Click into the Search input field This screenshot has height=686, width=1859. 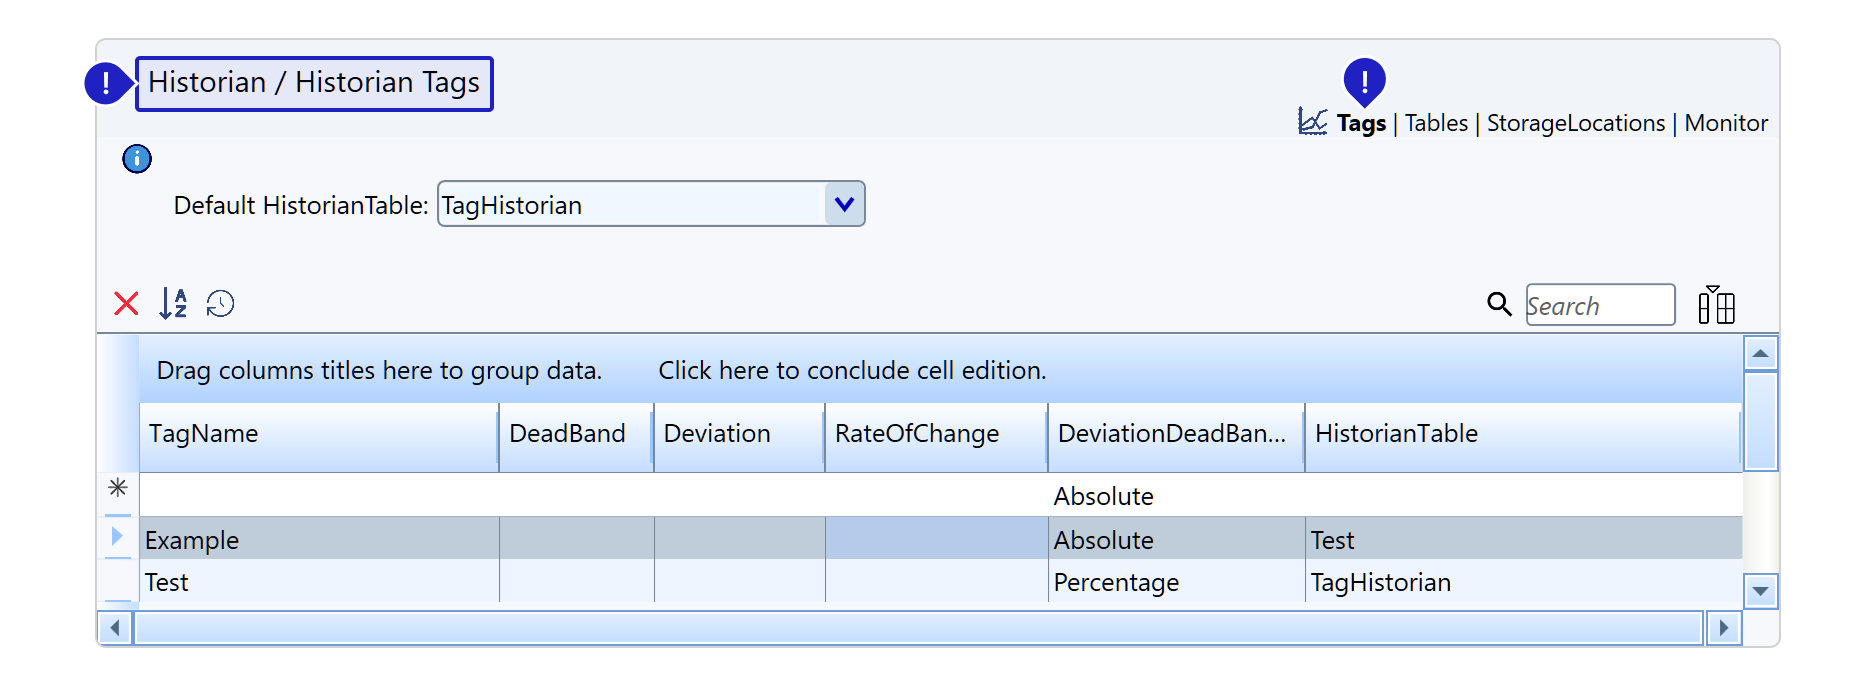[1599, 305]
